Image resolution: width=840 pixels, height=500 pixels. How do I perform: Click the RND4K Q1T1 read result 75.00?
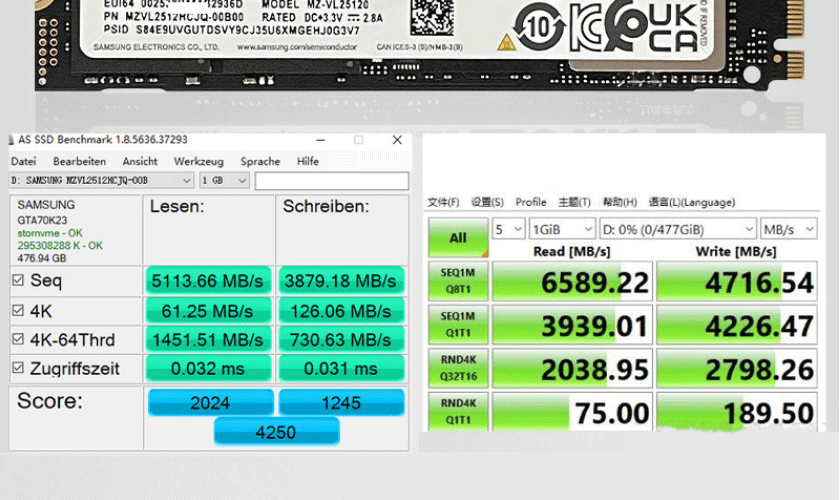pyautogui.click(x=572, y=412)
